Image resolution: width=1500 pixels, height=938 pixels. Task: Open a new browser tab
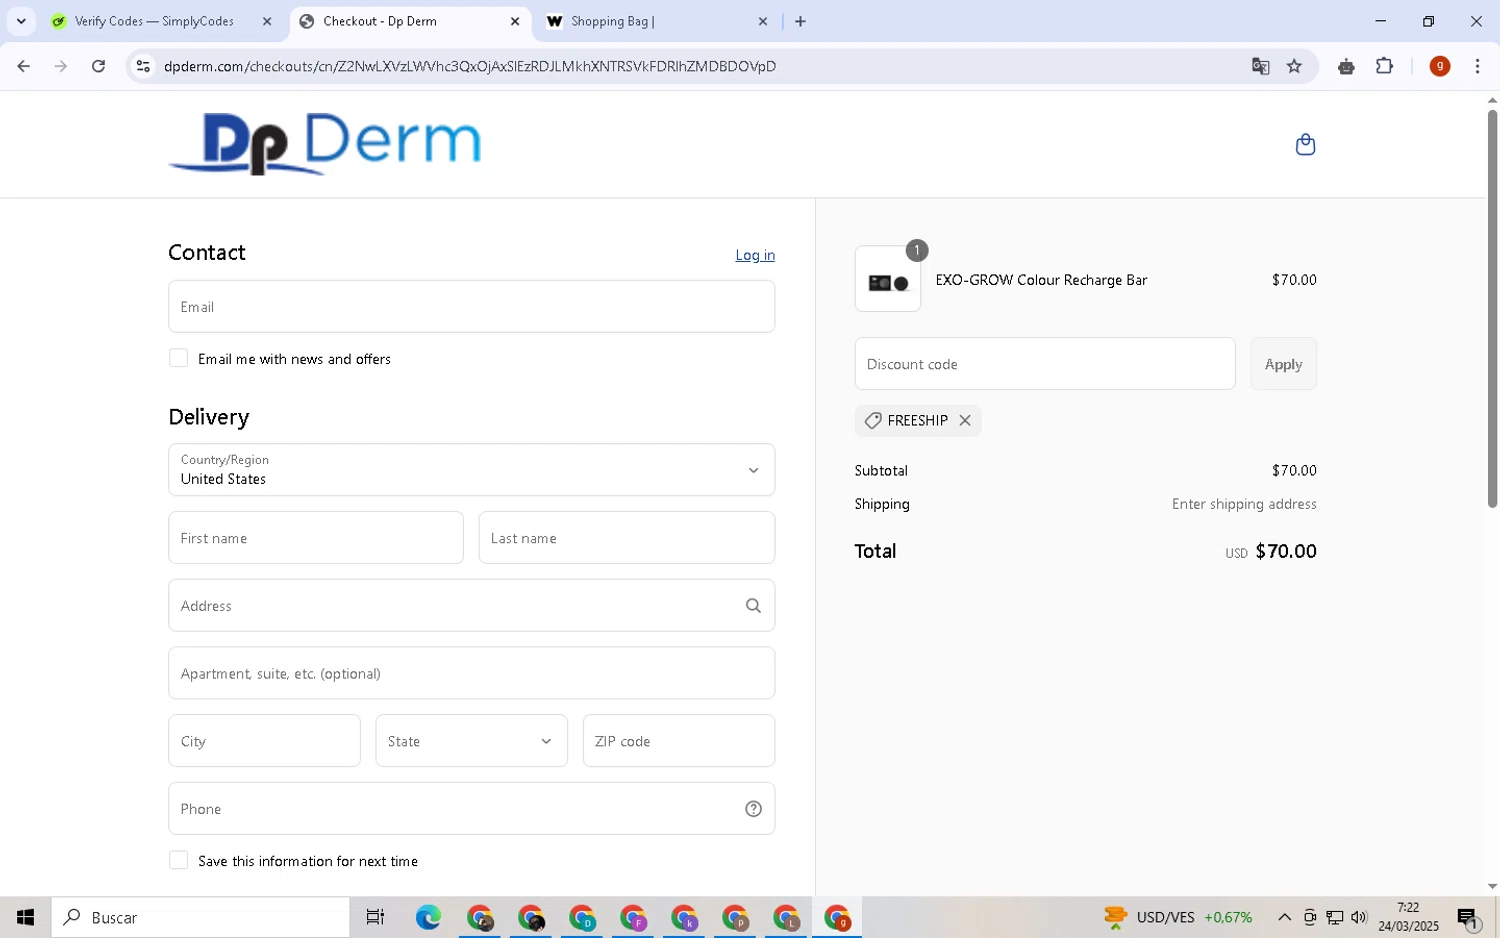coord(800,21)
